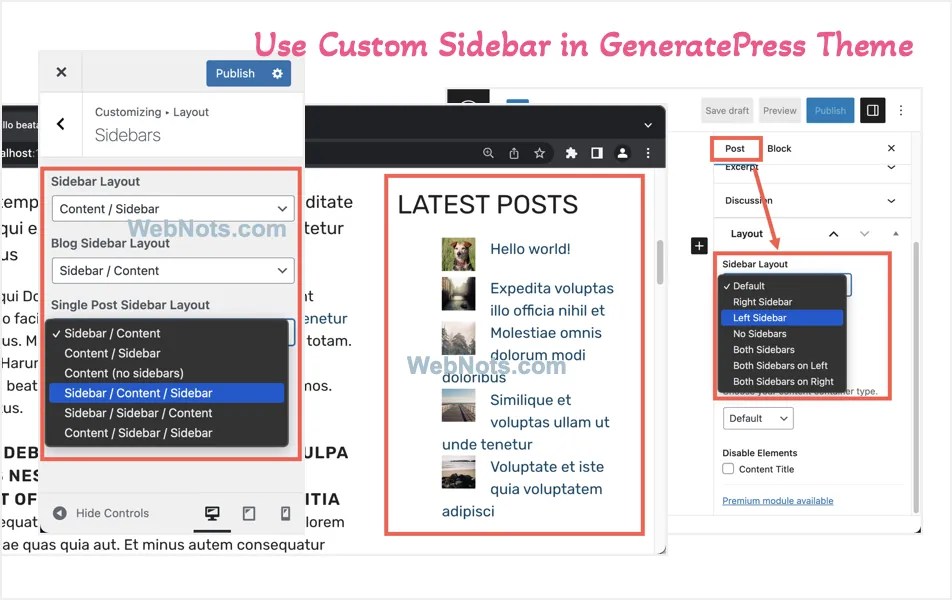Select Right Sidebar option
Screen dimensions: 952x600
coord(782,302)
